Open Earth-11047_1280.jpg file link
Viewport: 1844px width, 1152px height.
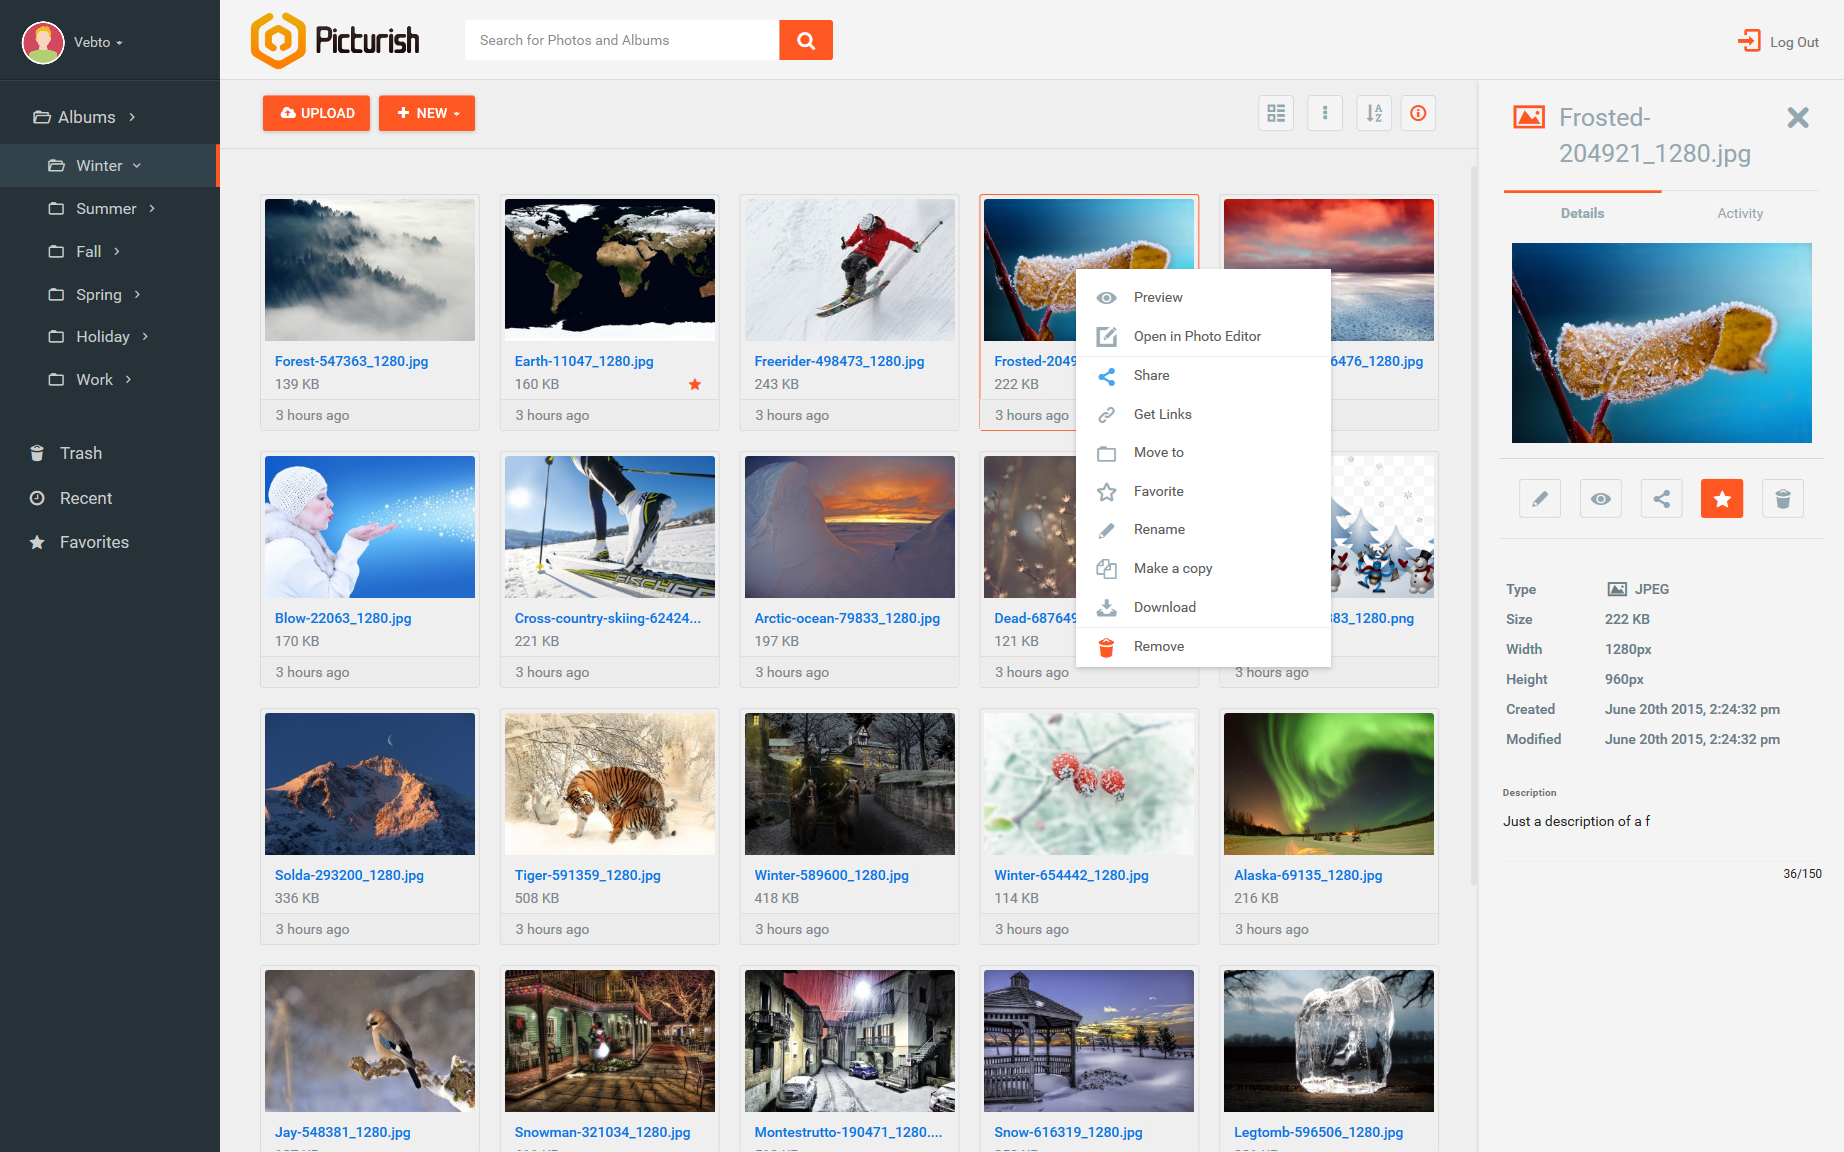[584, 361]
